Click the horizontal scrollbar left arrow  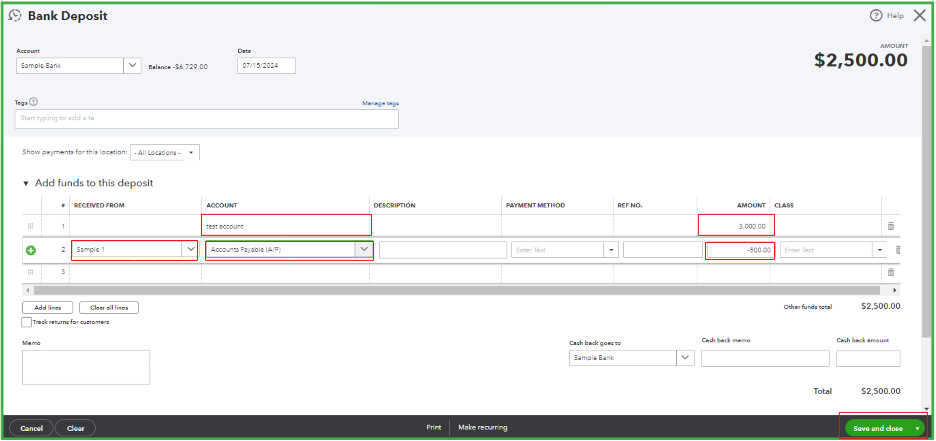pos(27,290)
